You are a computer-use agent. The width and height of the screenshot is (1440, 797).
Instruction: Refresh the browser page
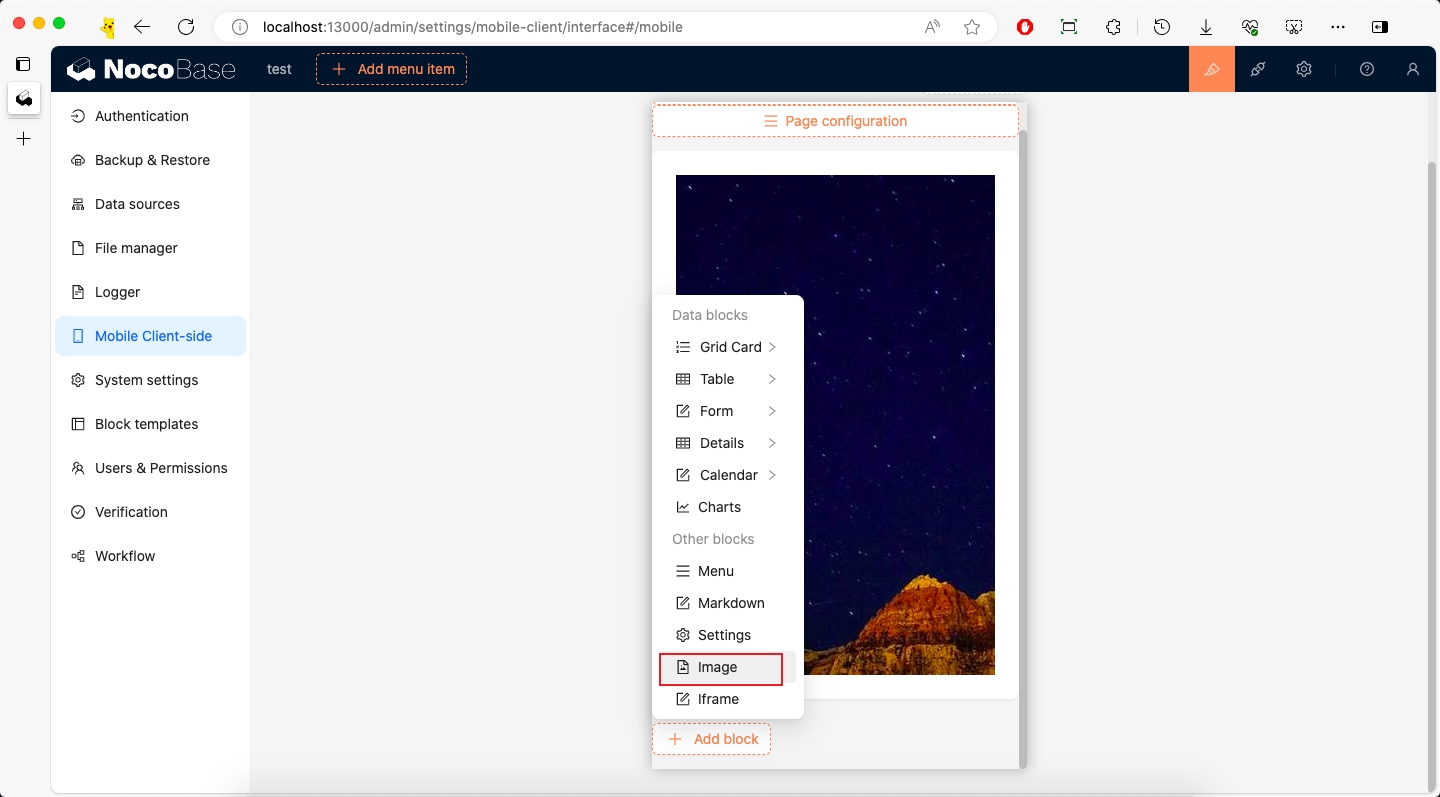pyautogui.click(x=185, y=27)
